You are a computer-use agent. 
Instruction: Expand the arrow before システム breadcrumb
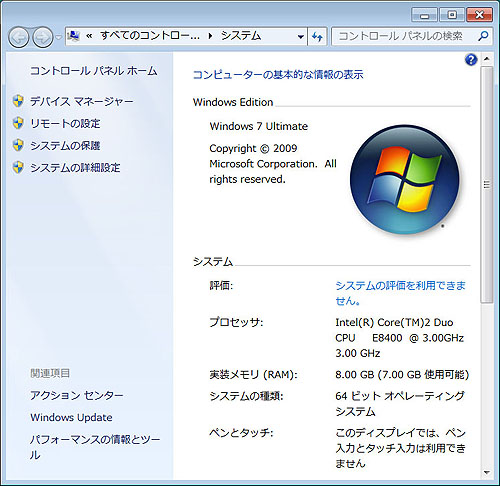[x=210, y=36]
